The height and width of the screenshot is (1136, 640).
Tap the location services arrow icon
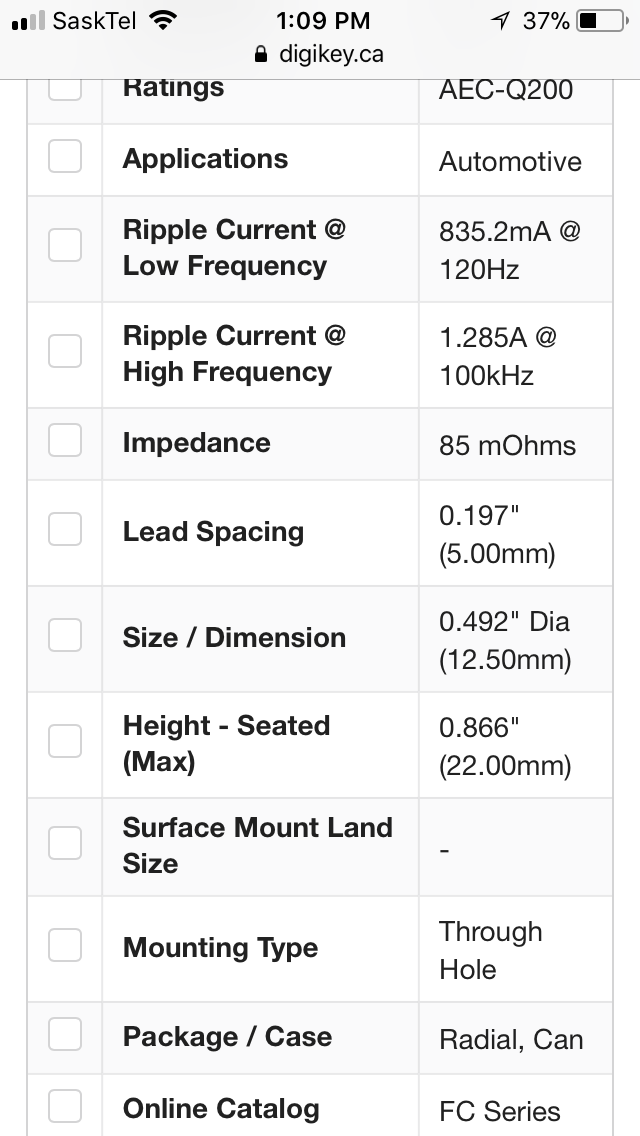coord(500,21)
